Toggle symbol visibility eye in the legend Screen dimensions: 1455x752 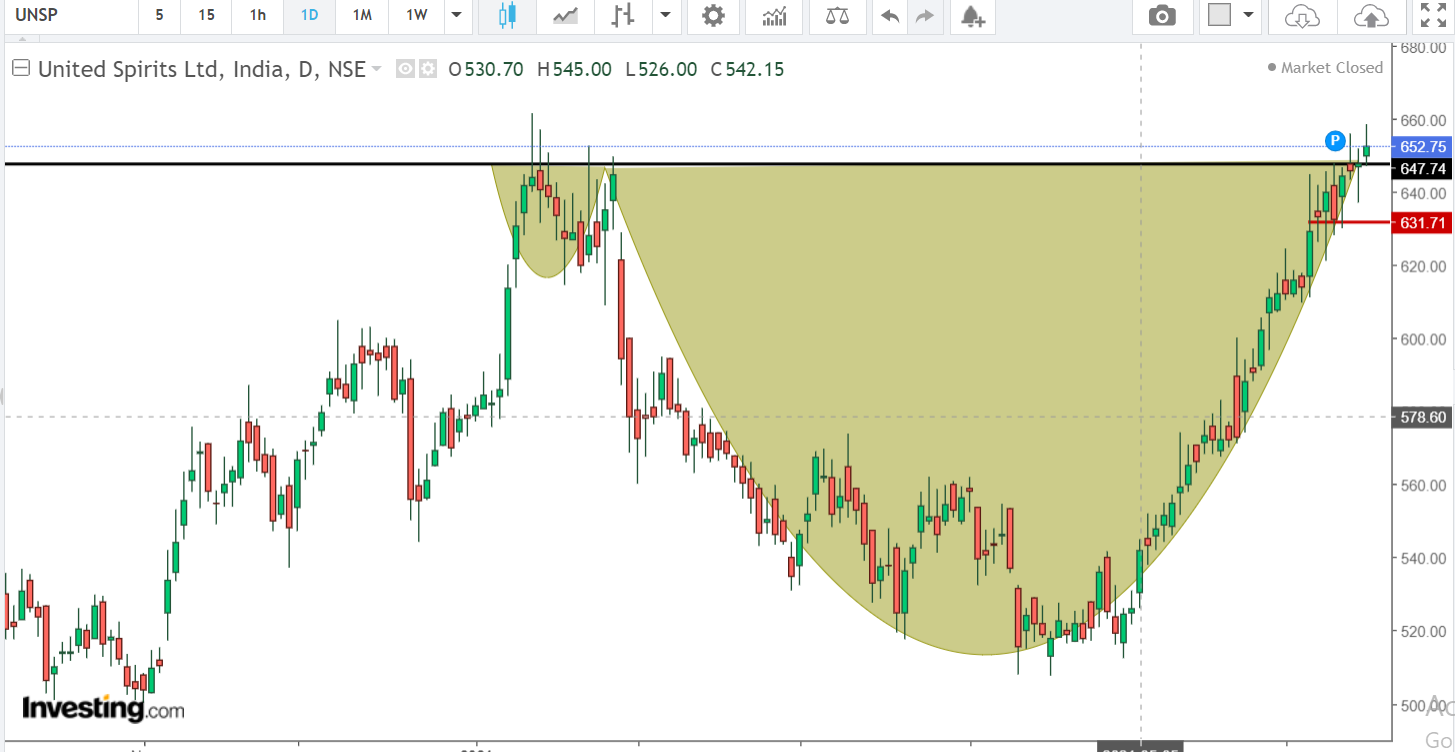405,69
